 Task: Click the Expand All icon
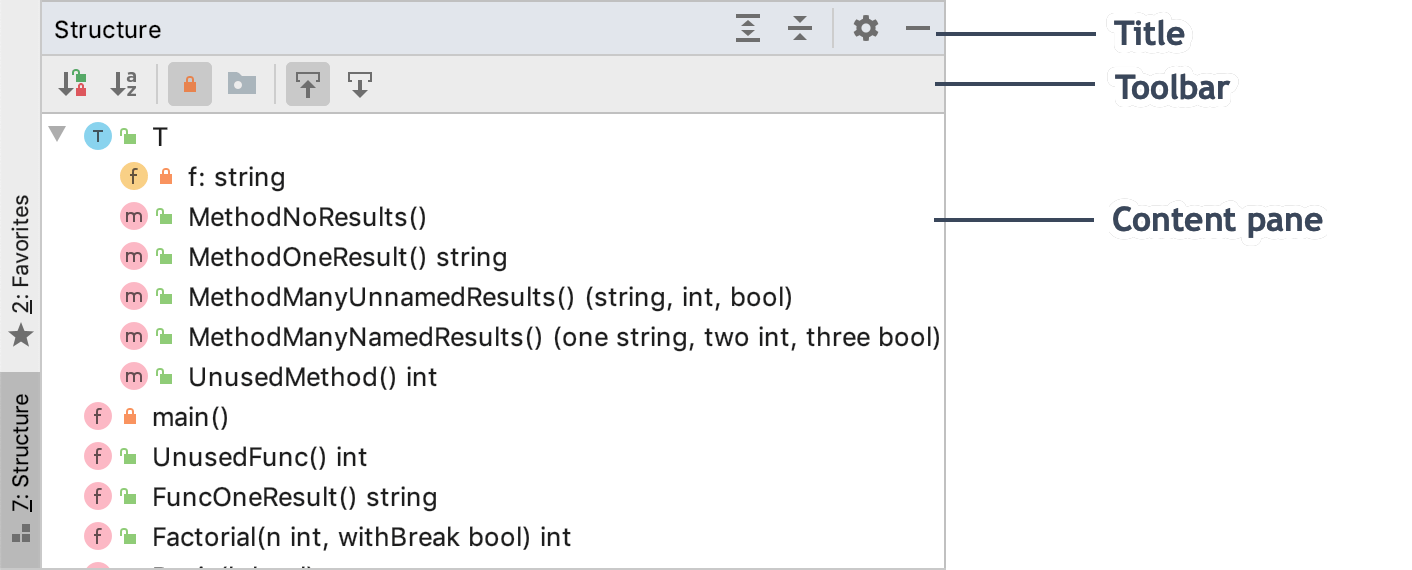click(x=748, y=29)
